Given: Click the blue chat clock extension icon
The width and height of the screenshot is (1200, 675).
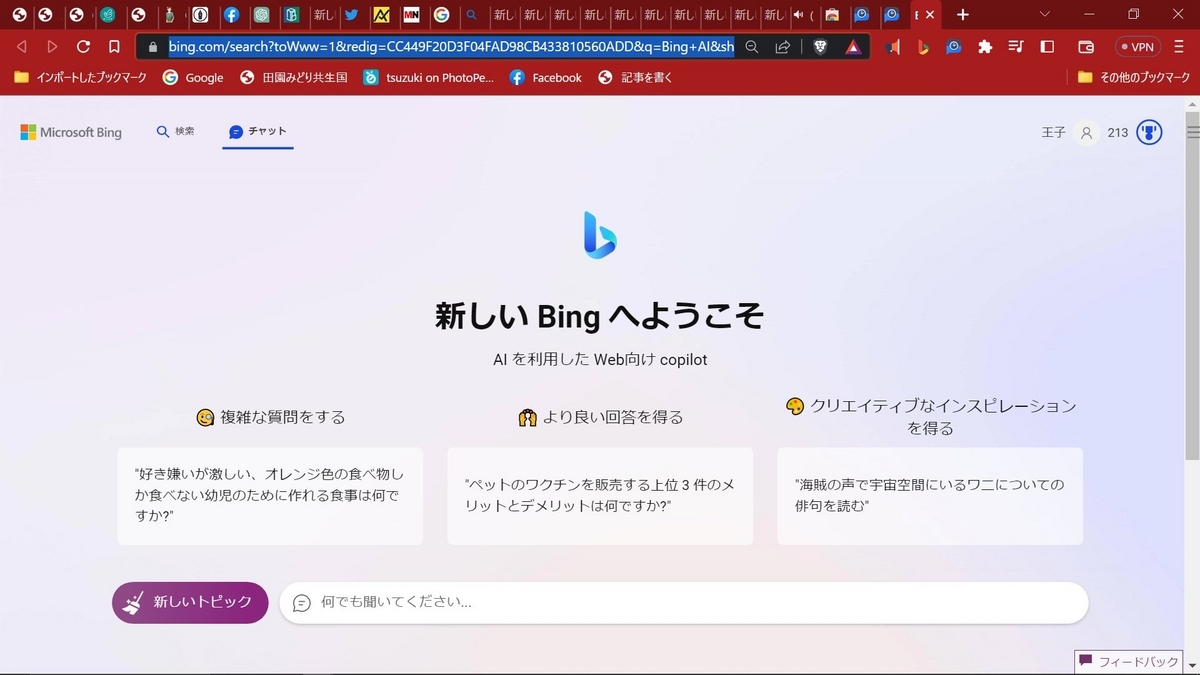Looking at the screenshot, I should point(954,47).
